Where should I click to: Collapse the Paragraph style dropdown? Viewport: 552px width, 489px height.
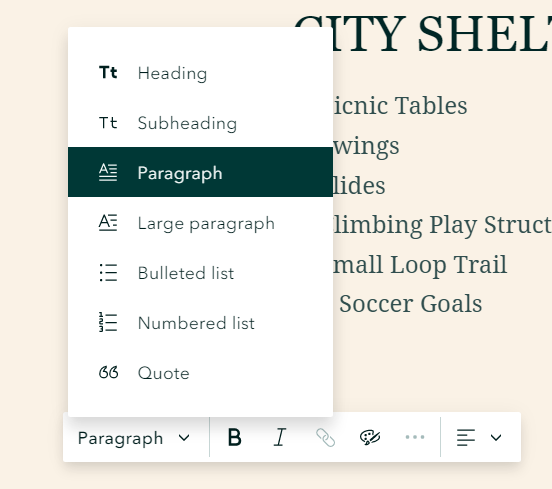tap(134, 438)
